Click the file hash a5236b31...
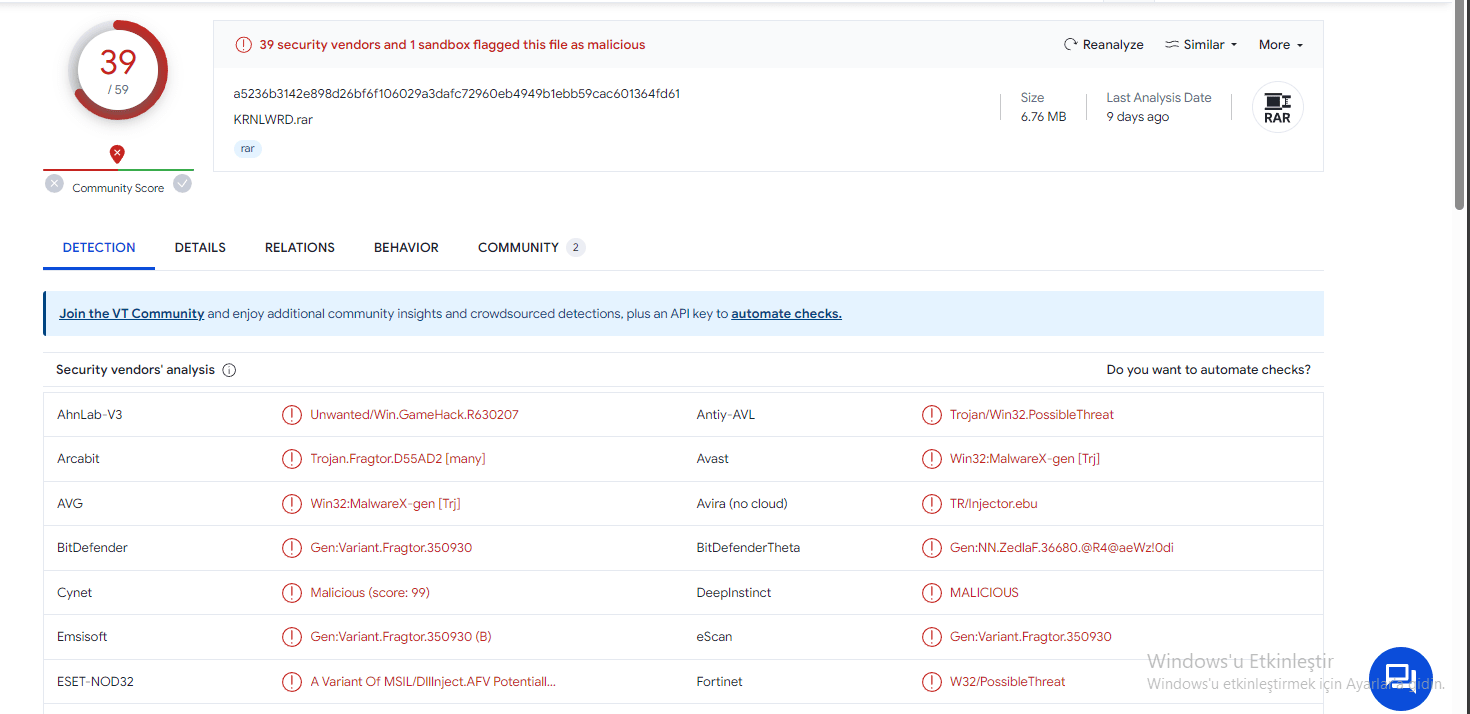This screenshot has width=1470, height=714. (x=457, y=94)
